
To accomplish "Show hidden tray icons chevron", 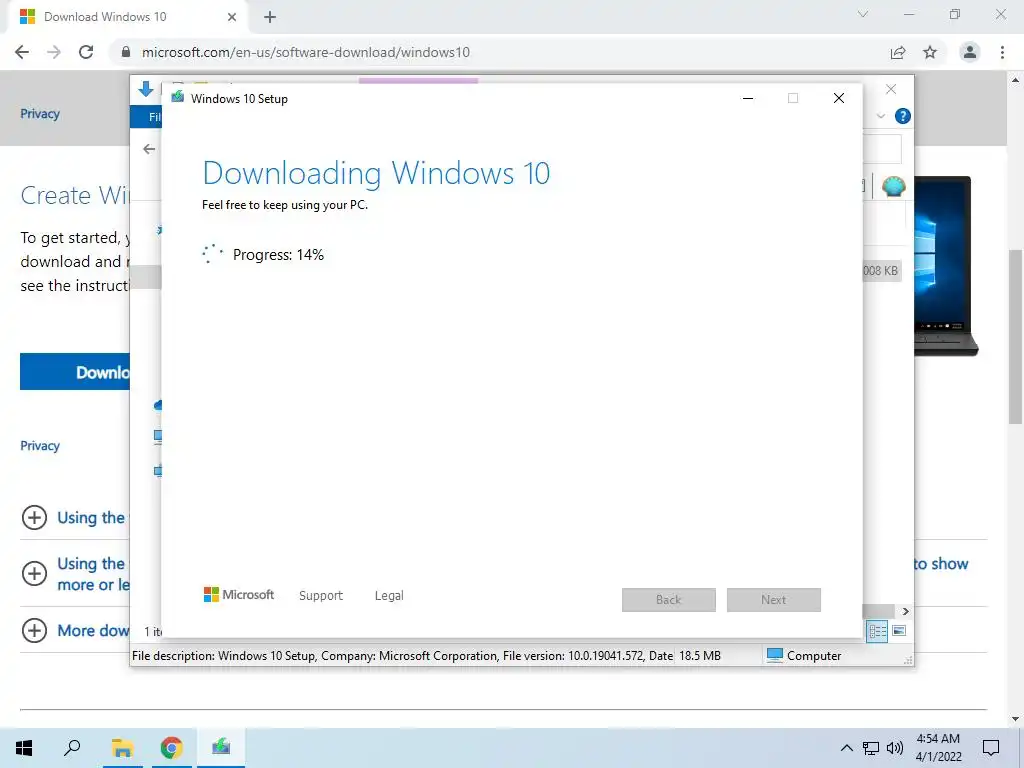I will pos(846,748).
